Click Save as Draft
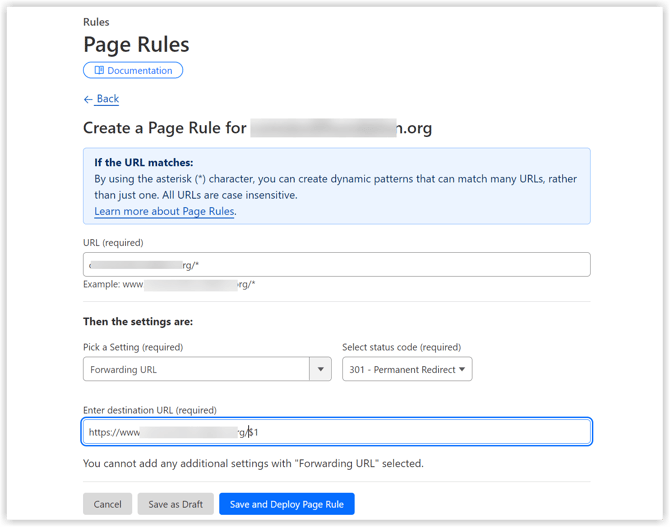The height and width of the screenshot is (527, 670). [x=175, y=504]
